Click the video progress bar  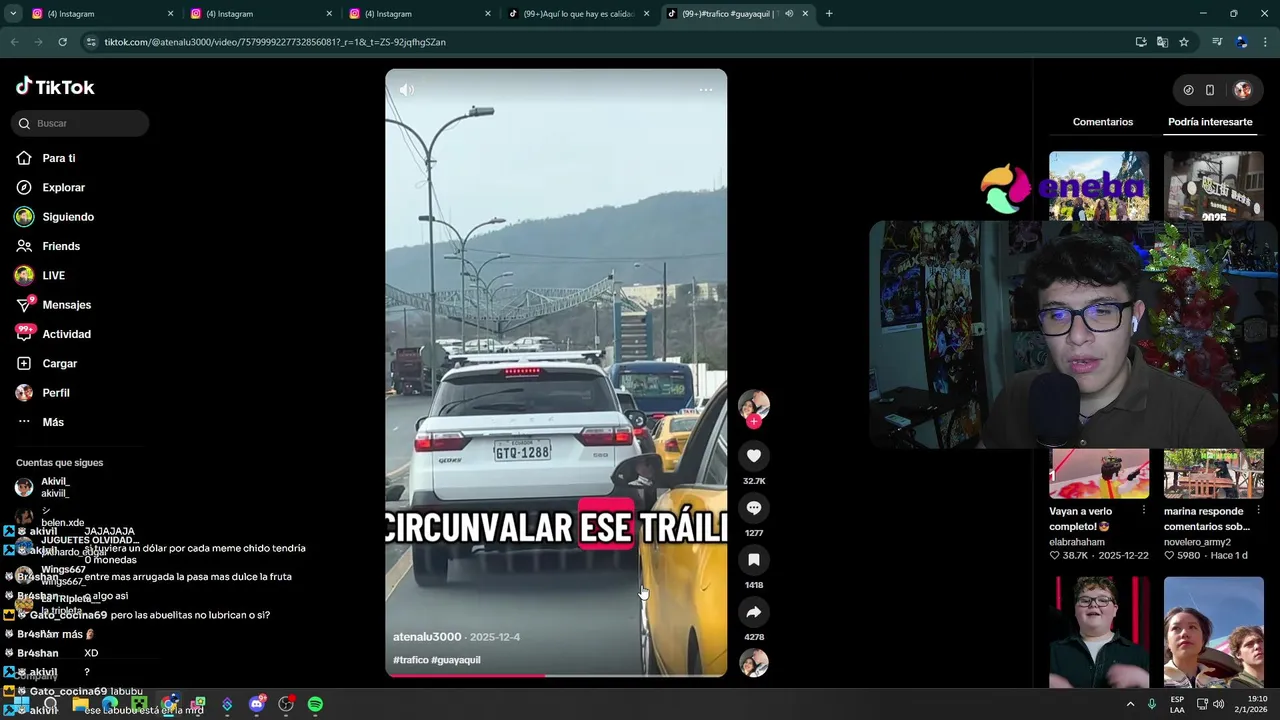556,675
